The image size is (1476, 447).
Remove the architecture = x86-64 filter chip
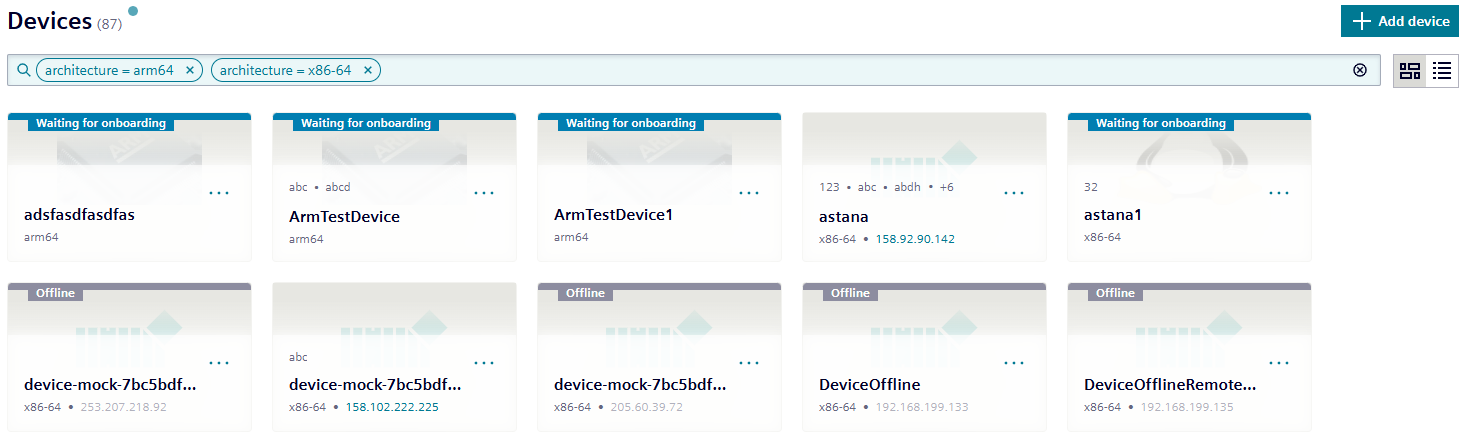(x=367, y=70)
